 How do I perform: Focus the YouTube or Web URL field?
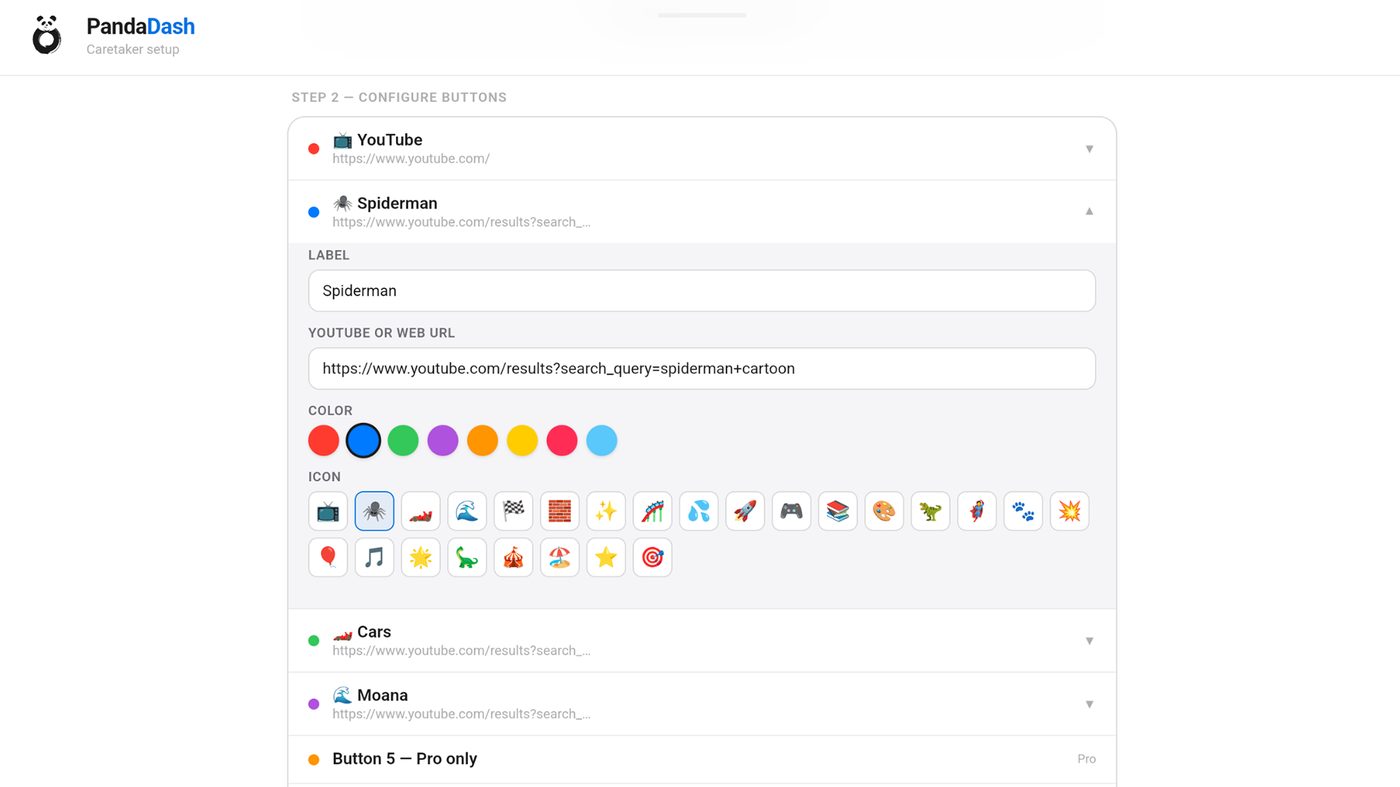pyautogui.click(x=702, y=369)
